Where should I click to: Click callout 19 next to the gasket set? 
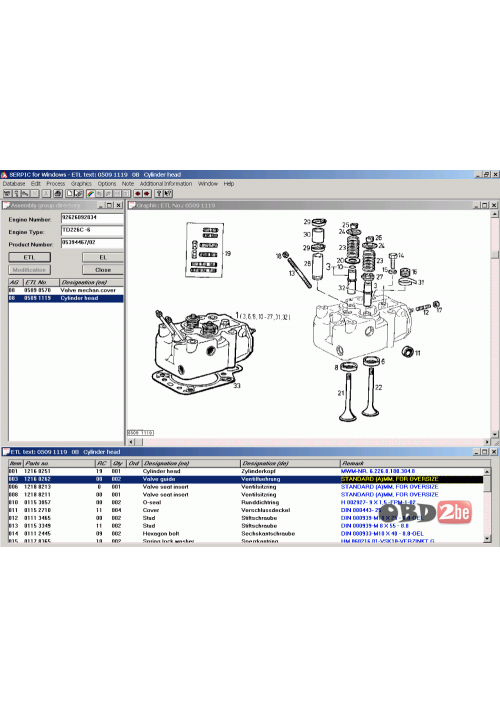point(227,253)
